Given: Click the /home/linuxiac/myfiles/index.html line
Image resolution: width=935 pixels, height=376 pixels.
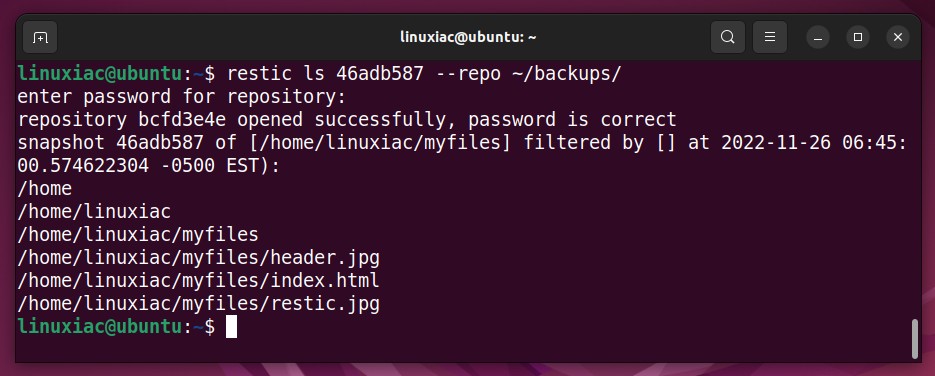Looking at the screenshot, I should coord(199,281).
